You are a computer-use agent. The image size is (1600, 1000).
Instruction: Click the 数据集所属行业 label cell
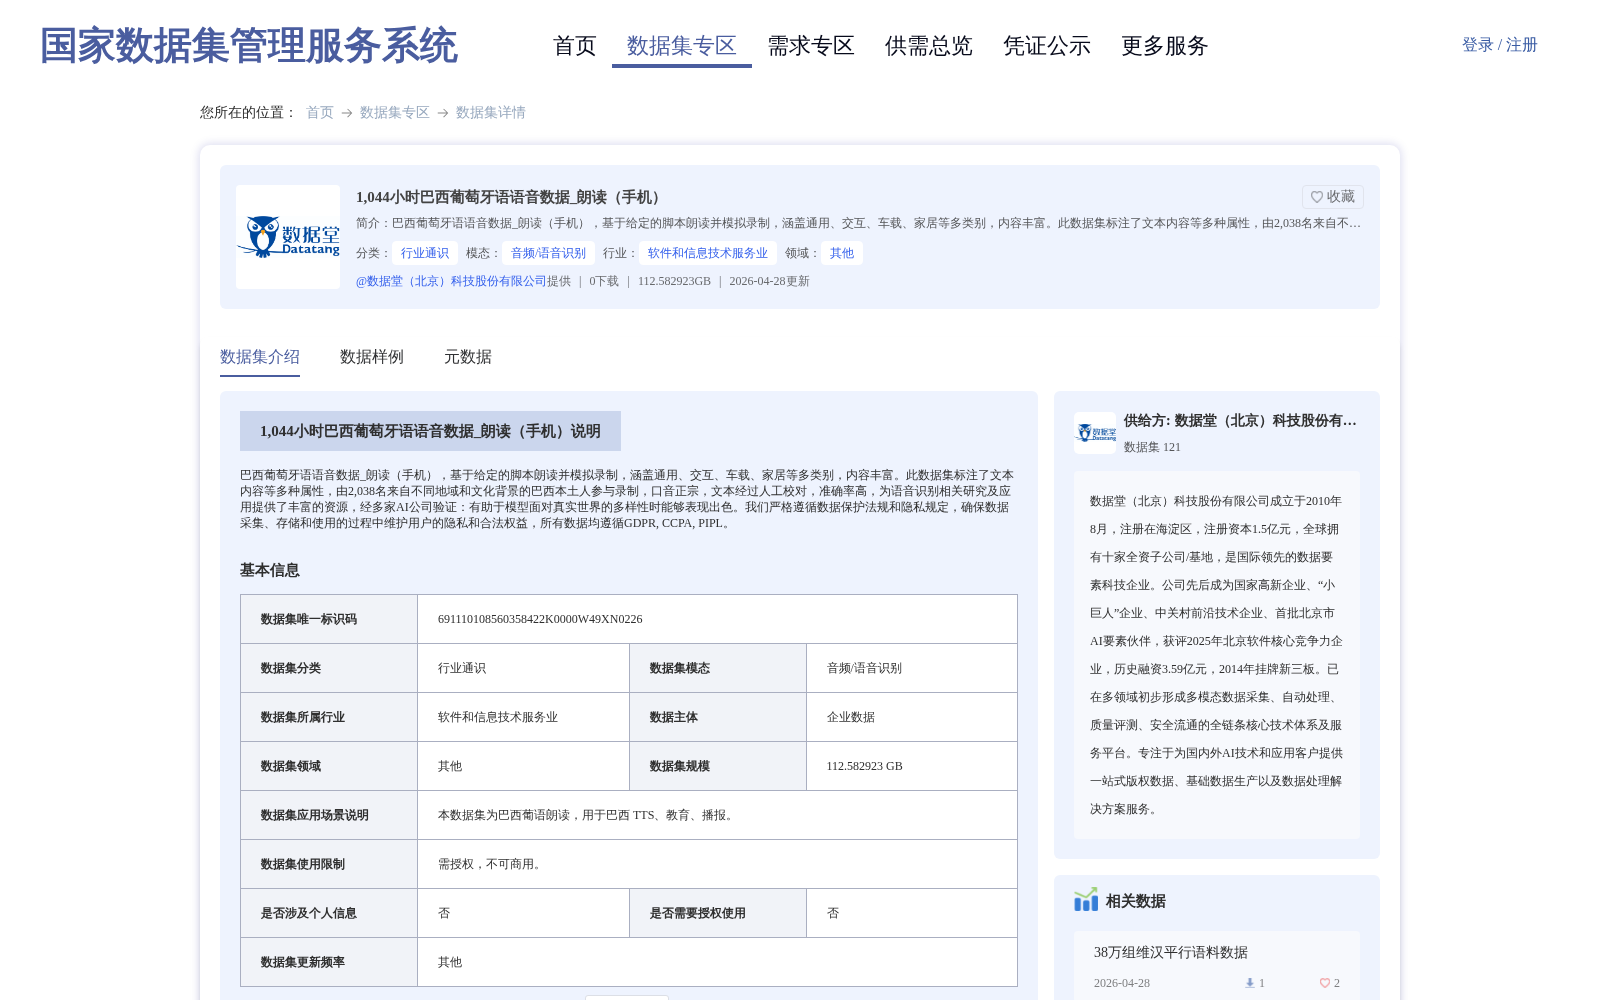[x=329, y=717]
